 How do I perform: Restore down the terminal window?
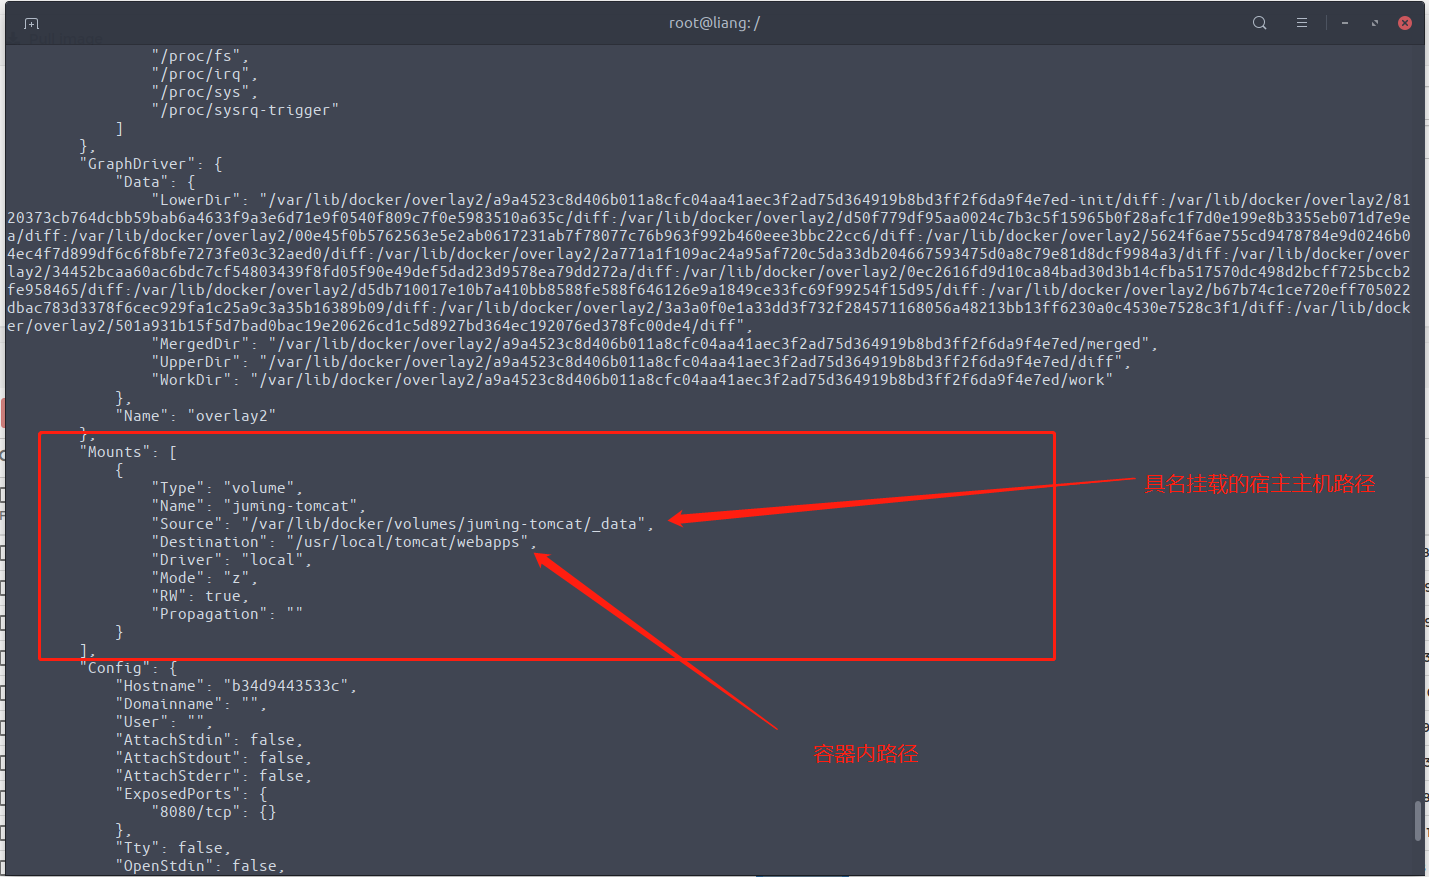point(1375,23)
